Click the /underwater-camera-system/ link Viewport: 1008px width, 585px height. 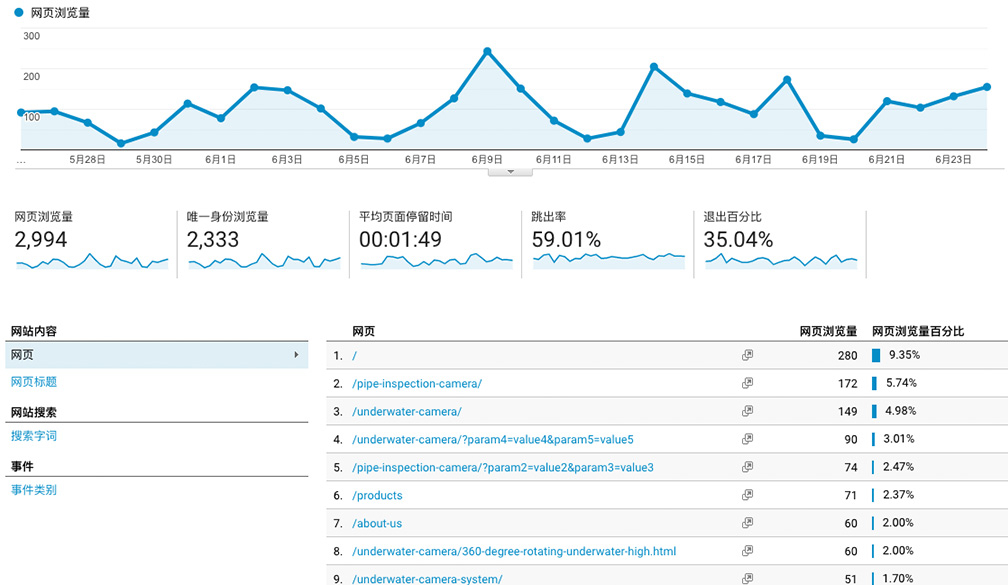427,579
